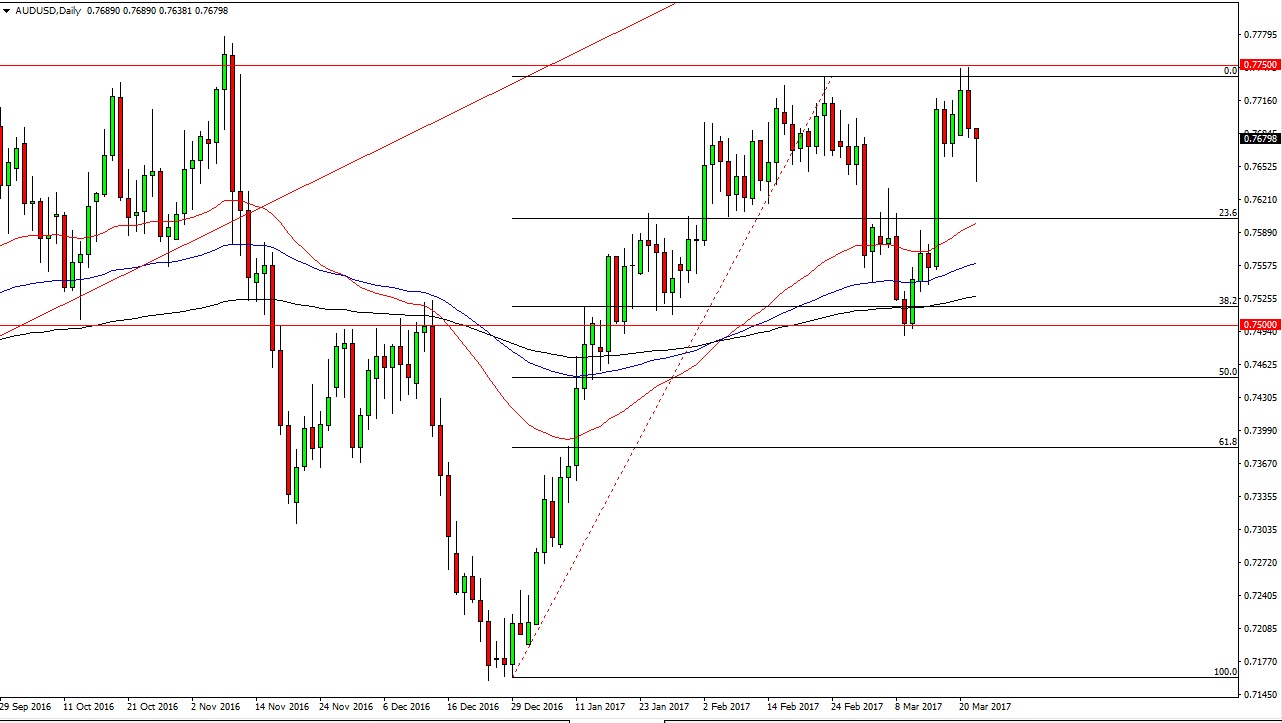Click the Fibonacci 23.6 level label
The height and width of the screenshot is (723, 1282).
pos(1228,213)
